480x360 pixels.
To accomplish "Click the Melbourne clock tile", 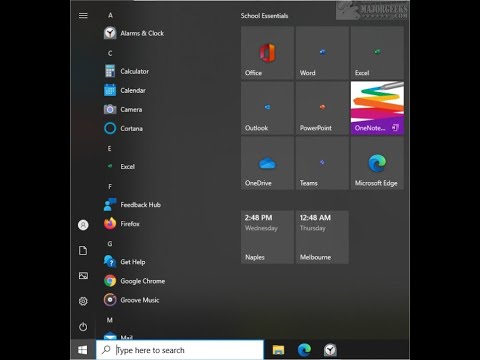I will point(322,237).
